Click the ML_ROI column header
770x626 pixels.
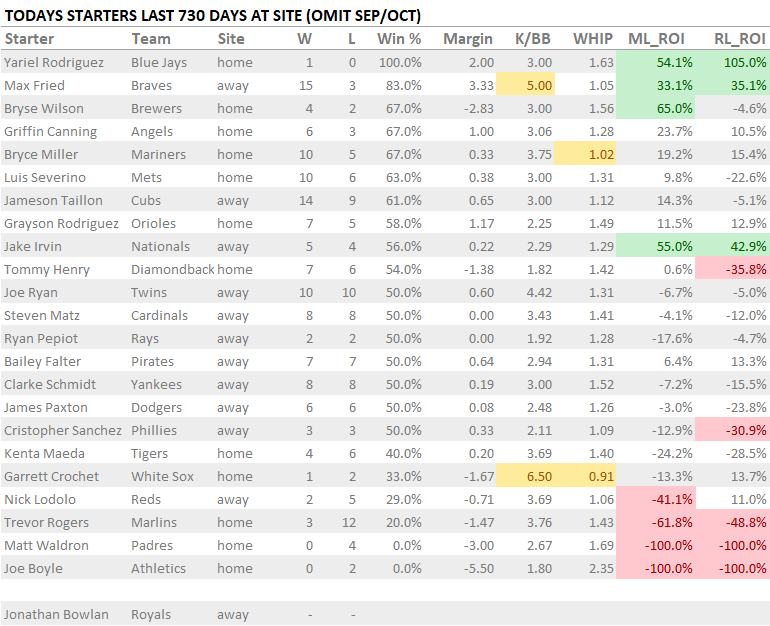pyautogui.click(x=660, y=39)
